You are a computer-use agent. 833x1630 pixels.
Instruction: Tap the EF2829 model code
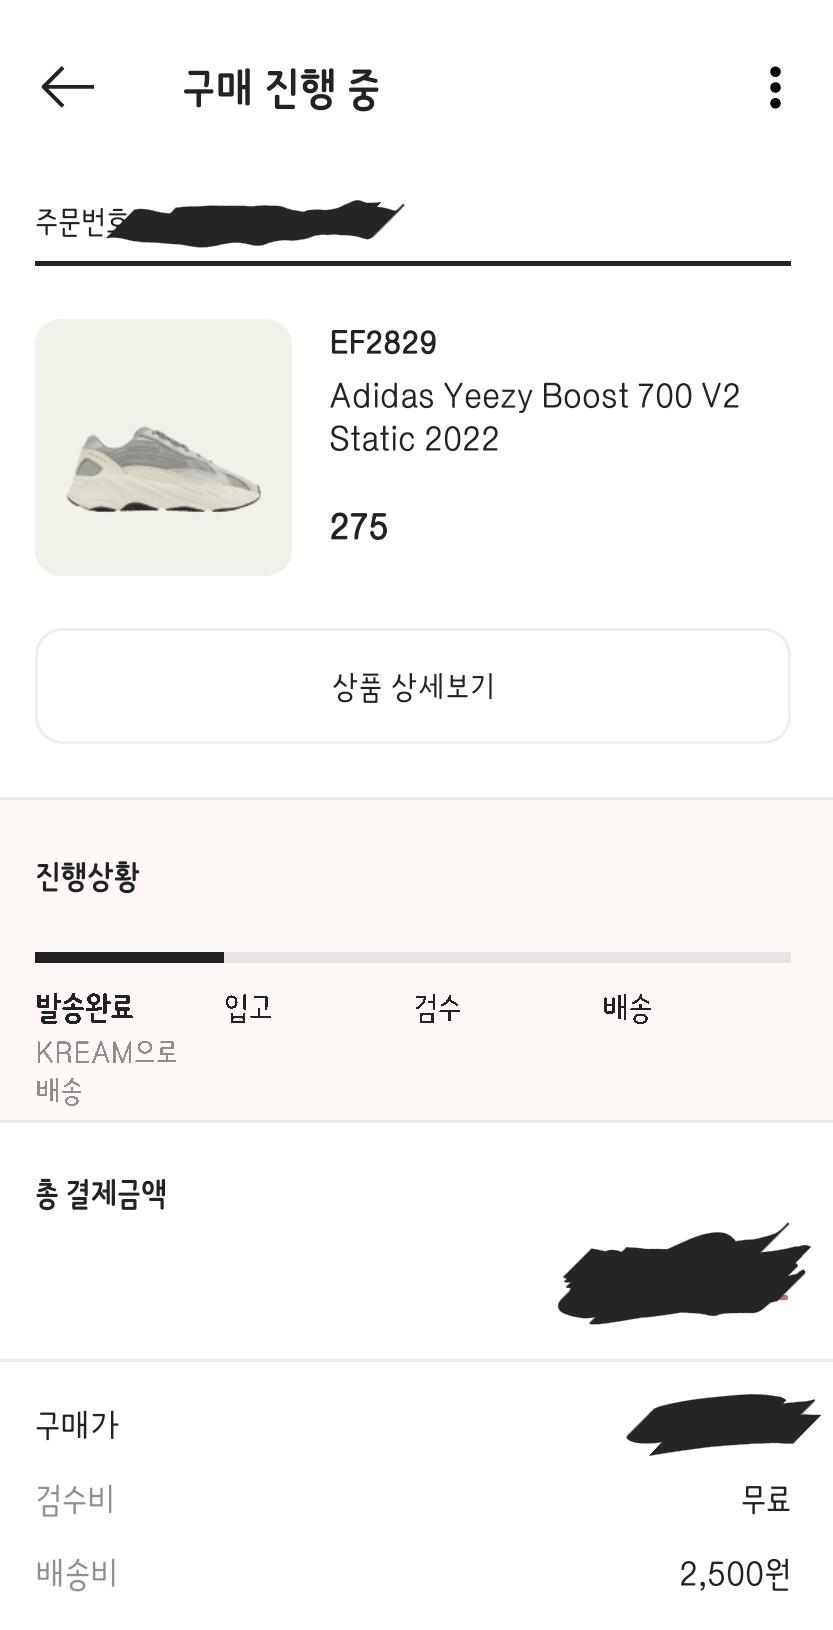tap(383, 343)
